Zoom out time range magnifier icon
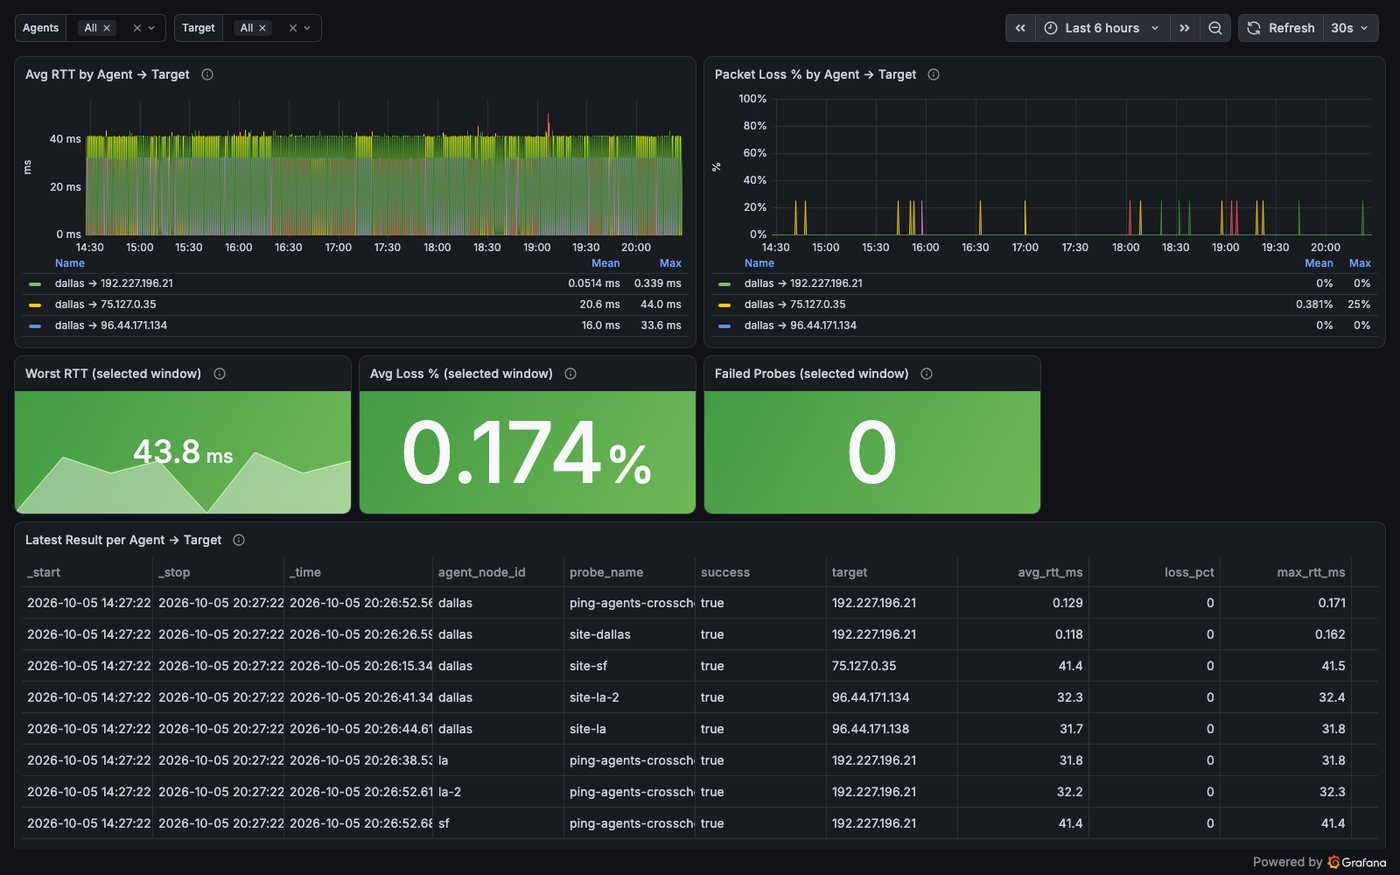Image resolution: width=1400 pixels, height=875 pixels. click(x=1215, y=28)
